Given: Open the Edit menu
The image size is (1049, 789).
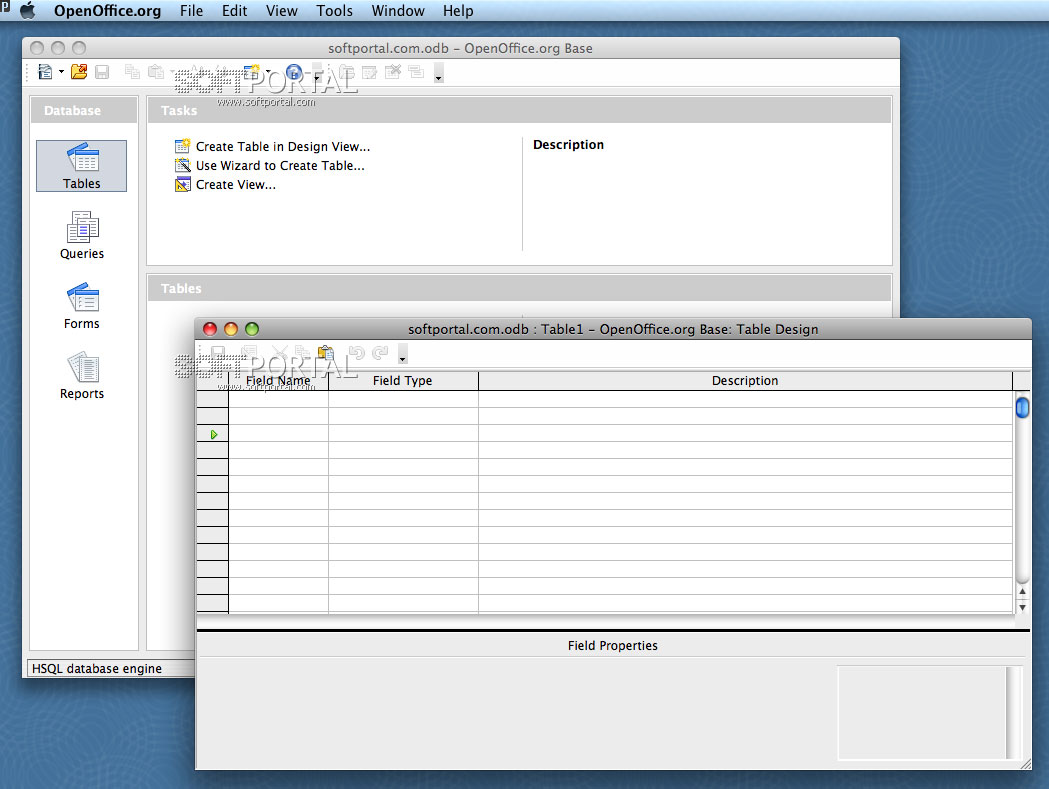Looking at the screenshot, I should click(234, 11).
